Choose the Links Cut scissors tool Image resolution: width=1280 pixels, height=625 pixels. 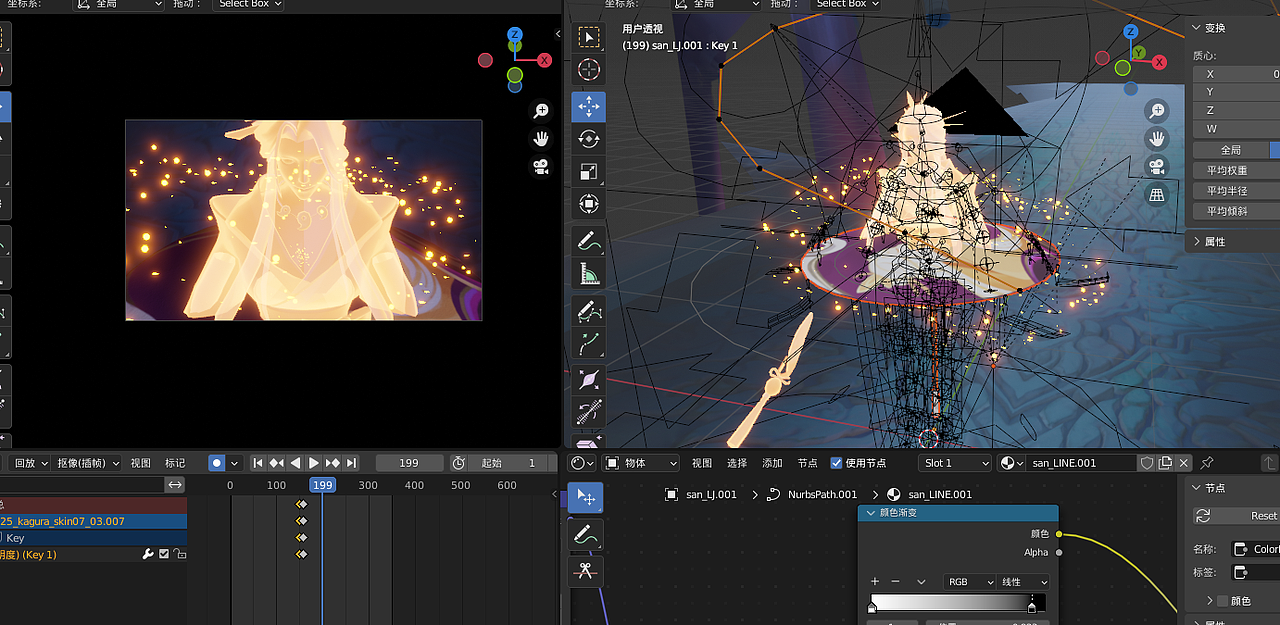(x=586, y=571)
